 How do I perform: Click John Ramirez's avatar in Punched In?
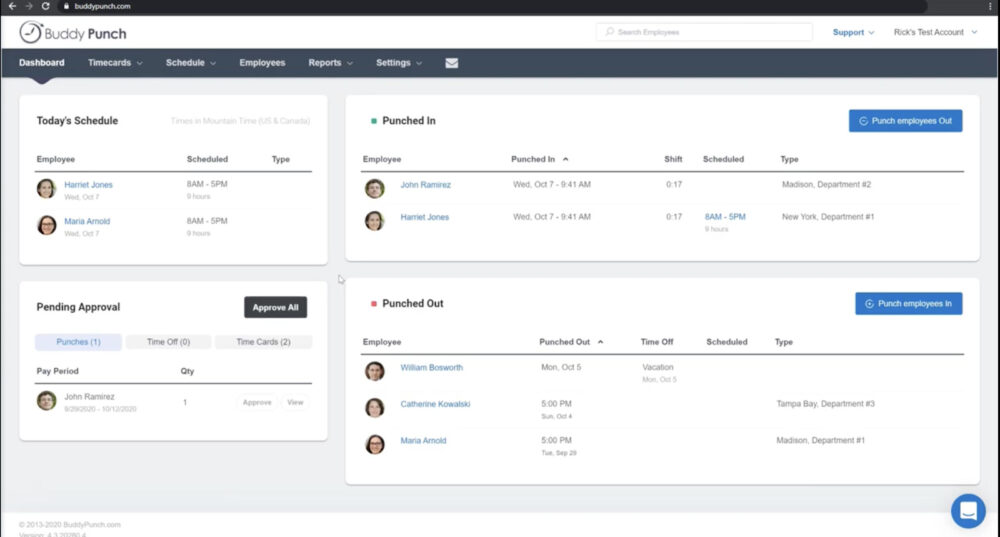[x=375, y=188]
